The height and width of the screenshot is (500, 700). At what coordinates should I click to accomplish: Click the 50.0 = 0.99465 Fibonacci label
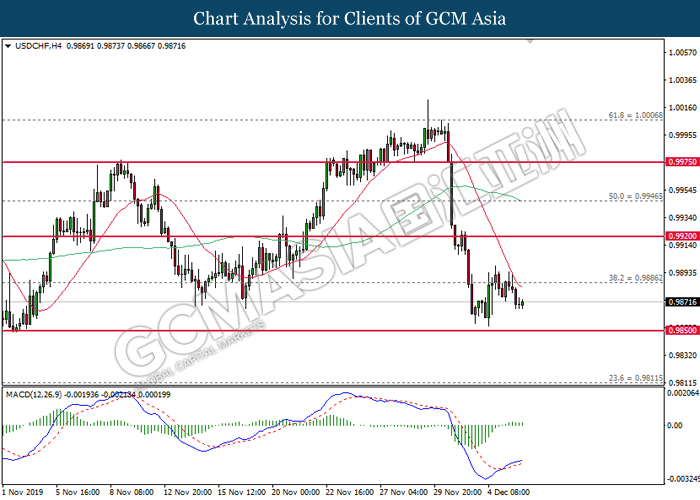636,196
